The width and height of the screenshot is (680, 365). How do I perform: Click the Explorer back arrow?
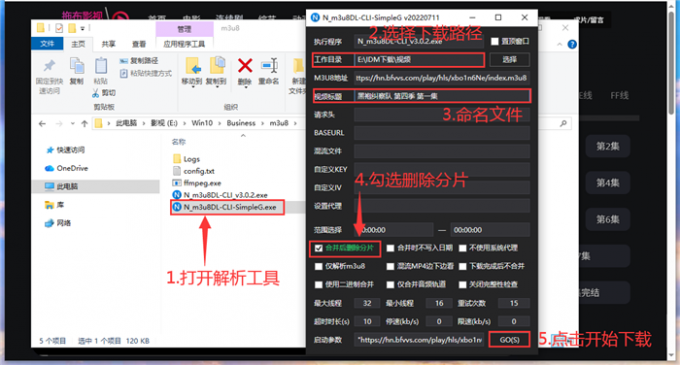pyautogui.click(x=42, y=124)
